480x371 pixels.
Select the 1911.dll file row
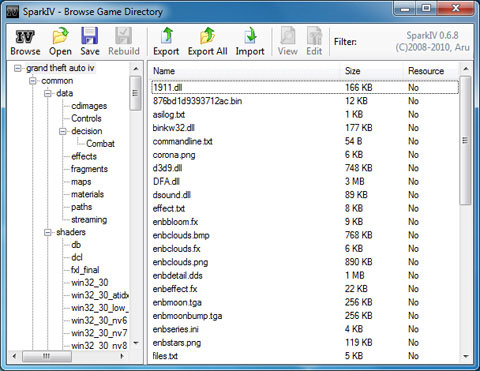coord(305,88)
